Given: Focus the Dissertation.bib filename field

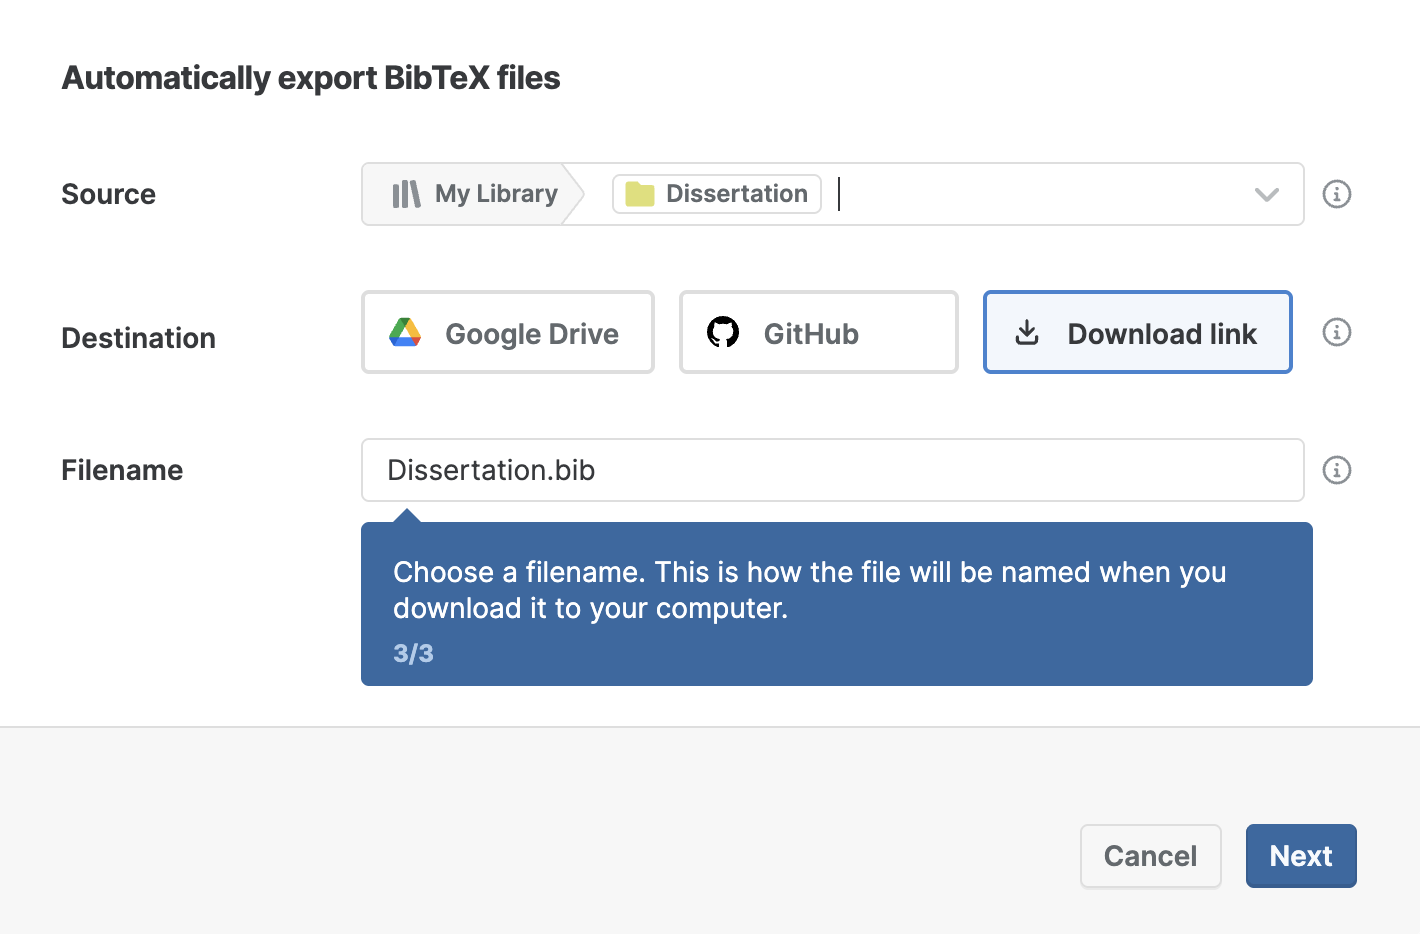Looking at the screenshot, I should [832, 470].
